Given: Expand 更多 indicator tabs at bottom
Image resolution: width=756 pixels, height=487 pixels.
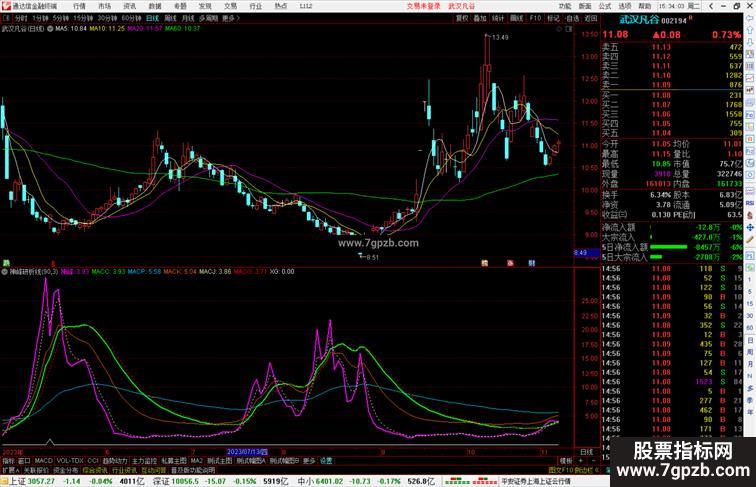Looking at the screenshot, I should [x=309, y=461].
